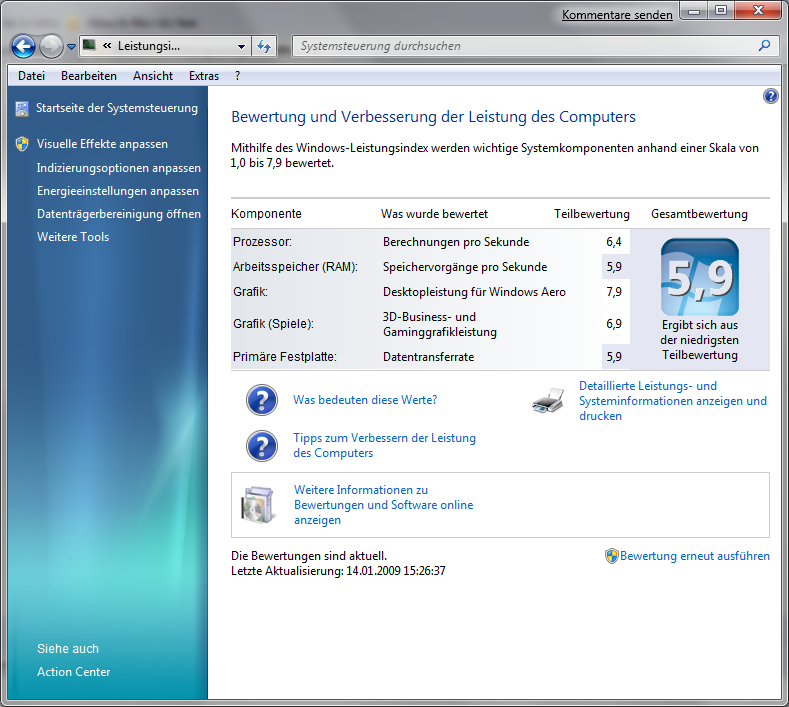The height and width of the screenshot is (707, 789).
Task: Open Was bedeuten diese Werte? link
Action: (x=365, y=400)
